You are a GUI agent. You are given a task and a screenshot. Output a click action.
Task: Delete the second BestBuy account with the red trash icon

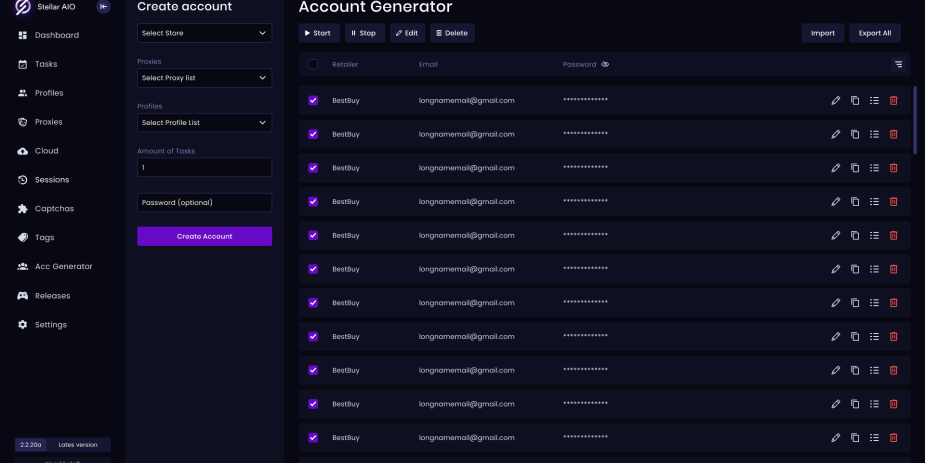click(894, 134)
